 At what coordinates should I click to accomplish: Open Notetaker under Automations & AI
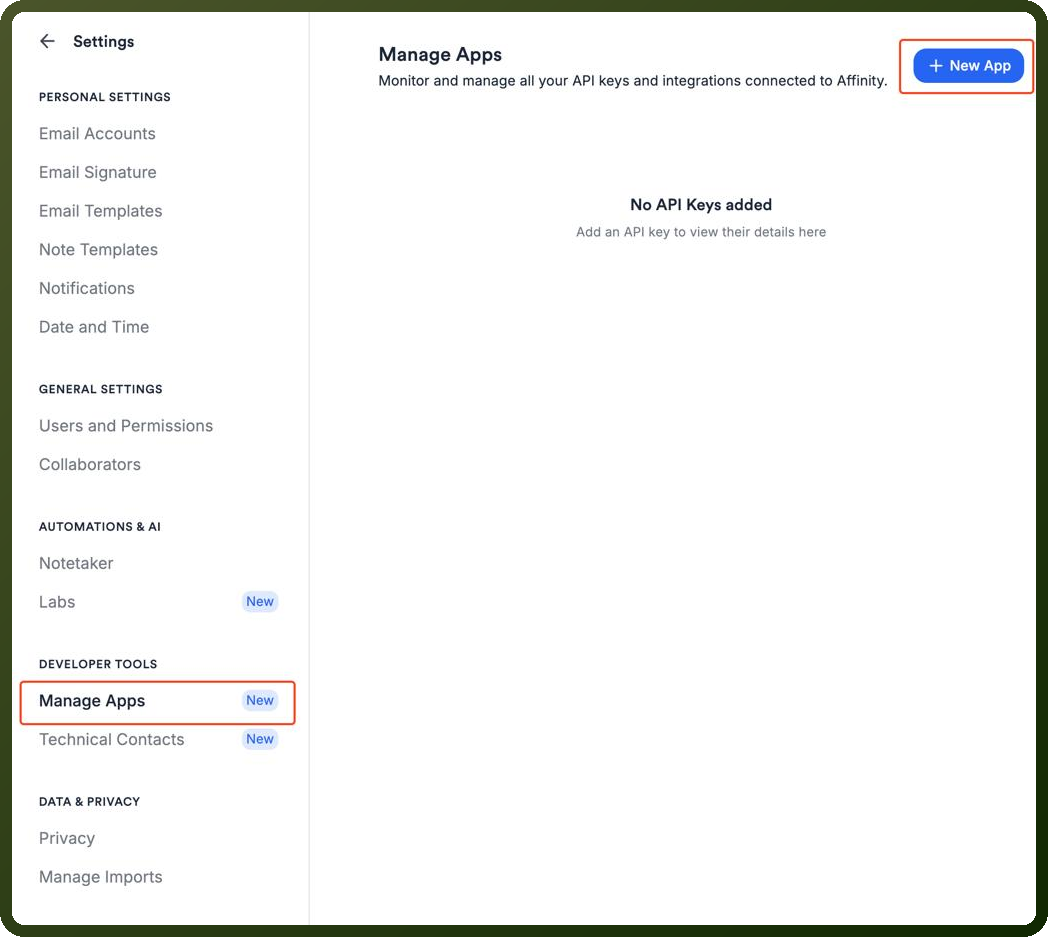(x=76, y=564)
